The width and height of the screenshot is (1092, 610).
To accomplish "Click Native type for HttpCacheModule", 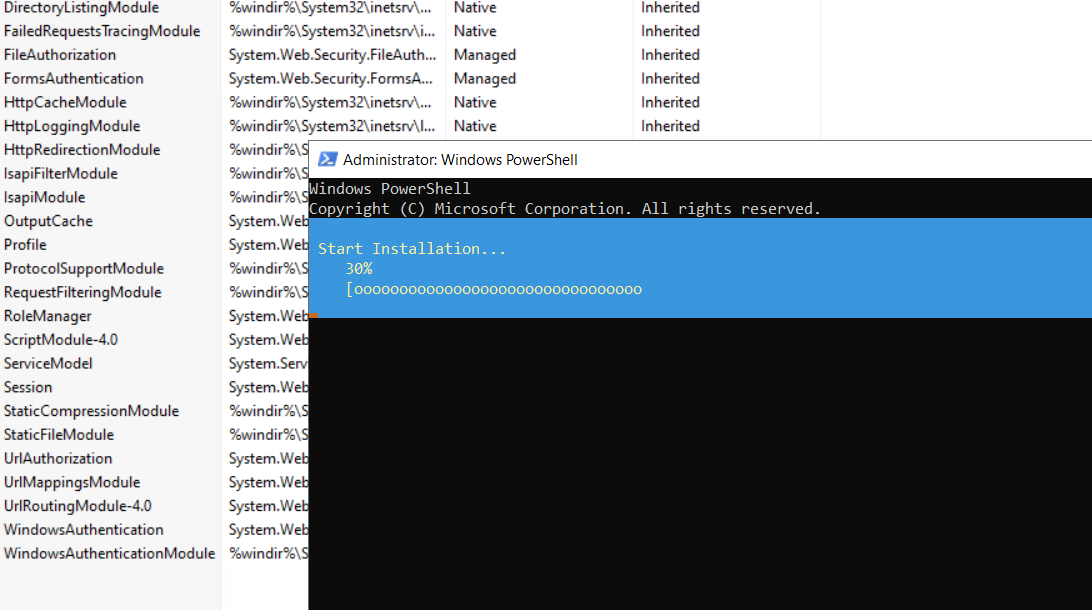I will coord(475,102).
